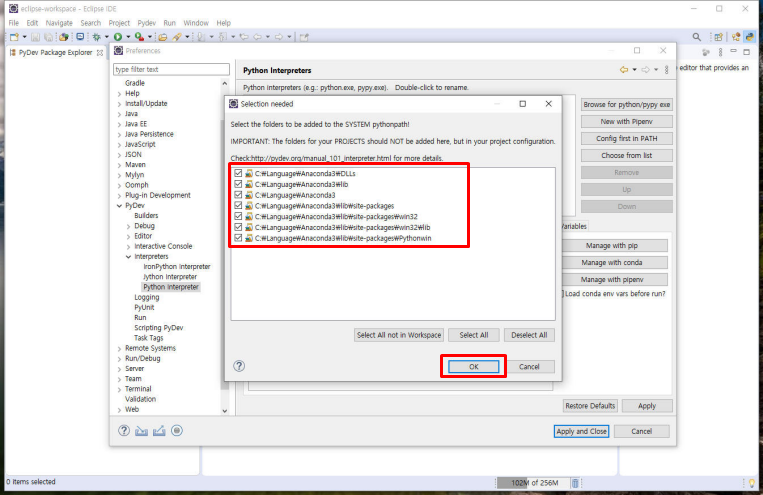Click the type filter text field
763x495 pixels.
click(x=171, y=69)
